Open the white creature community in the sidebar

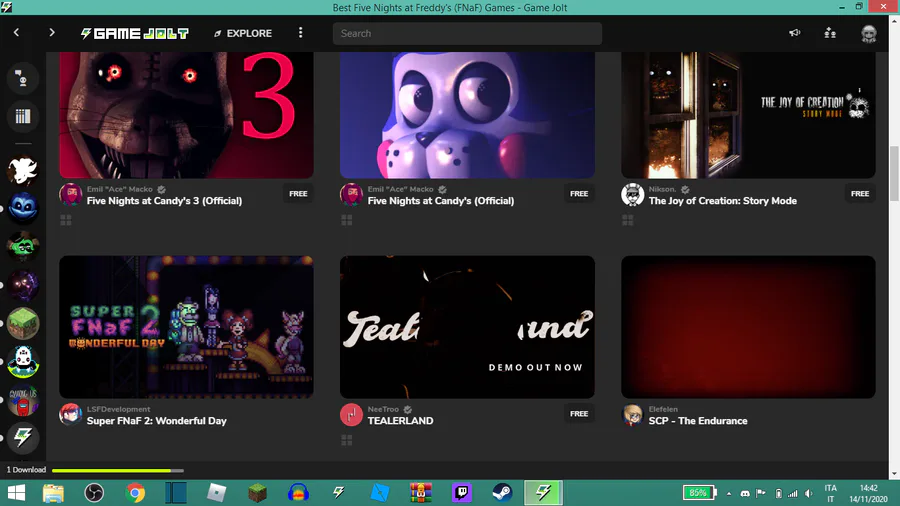coord(23,170)
